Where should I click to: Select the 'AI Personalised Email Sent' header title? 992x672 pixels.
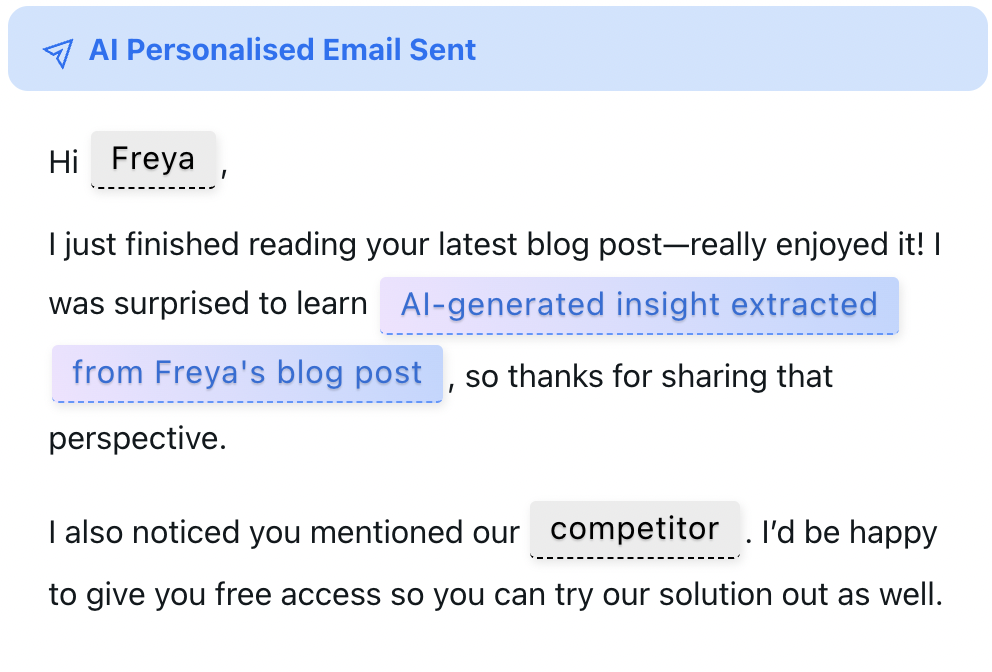click(282, 50)
